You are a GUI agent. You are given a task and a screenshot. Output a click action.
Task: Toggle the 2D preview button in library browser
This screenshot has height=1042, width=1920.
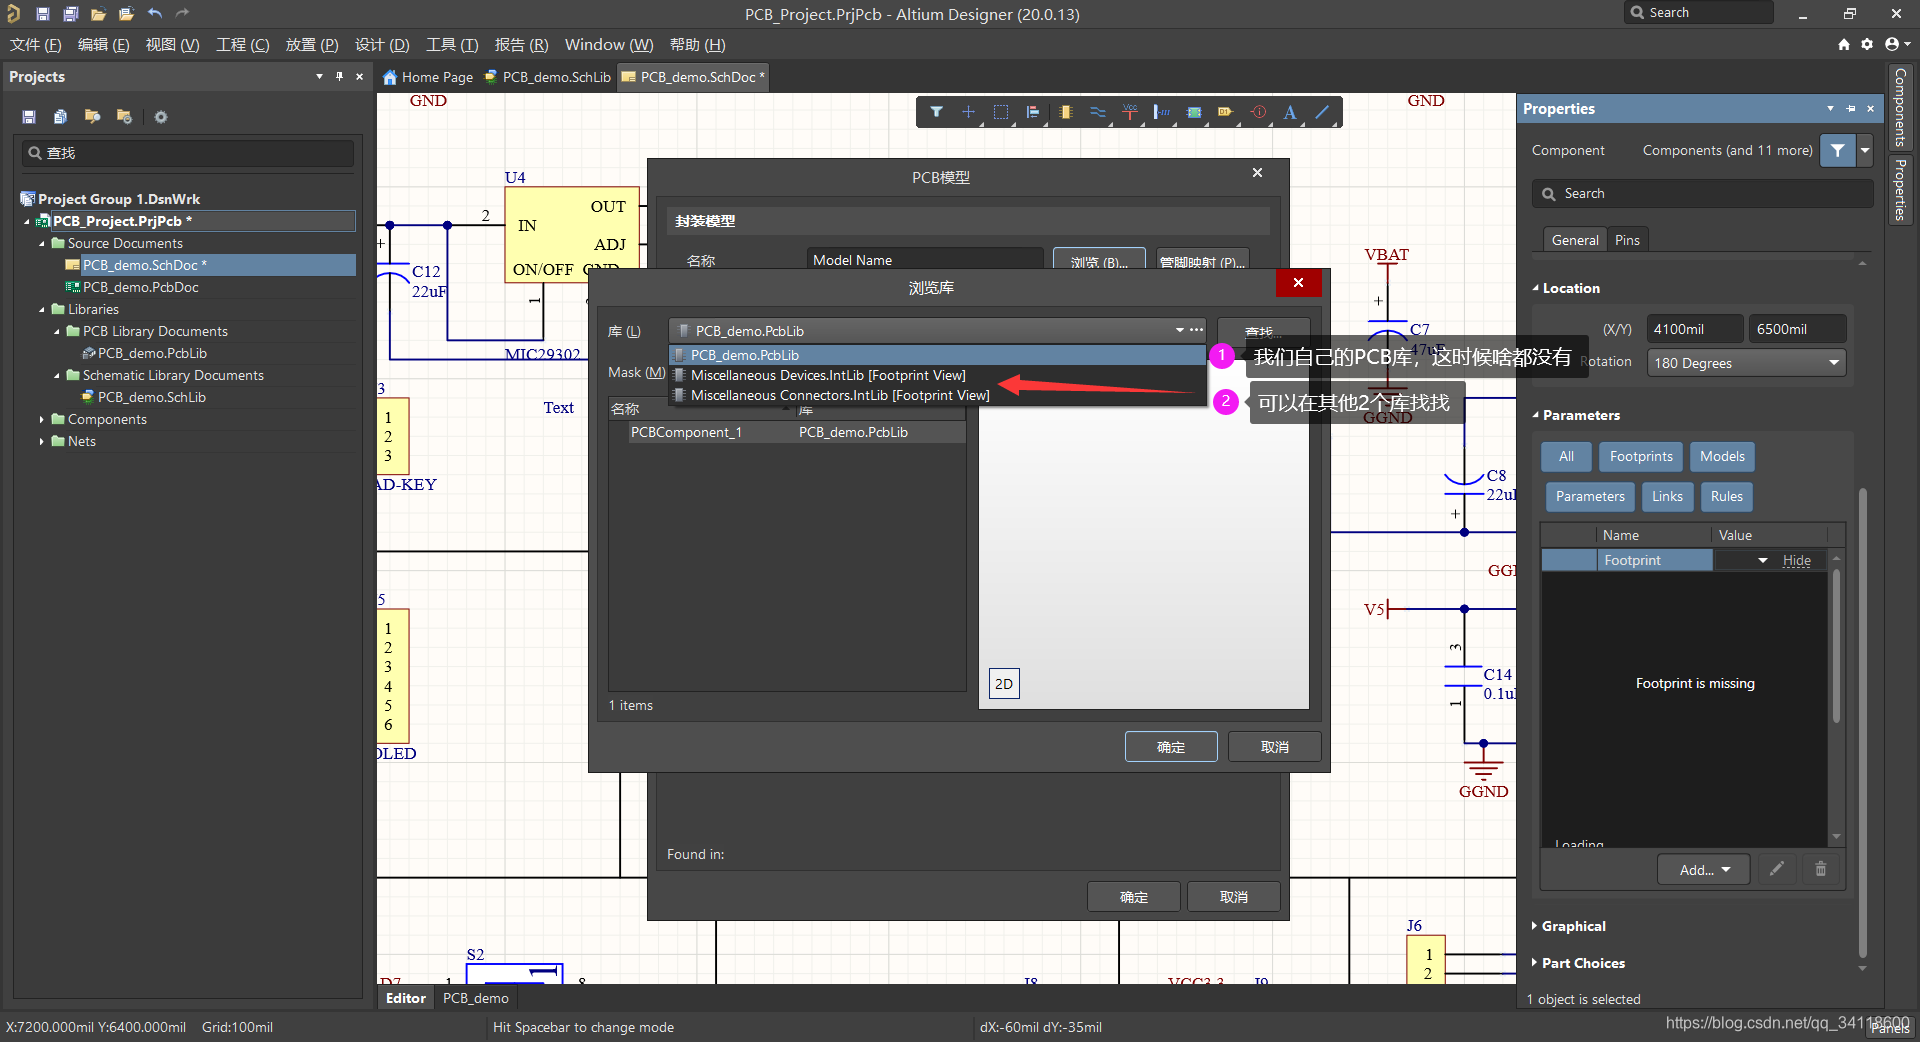coord(1004,684)
